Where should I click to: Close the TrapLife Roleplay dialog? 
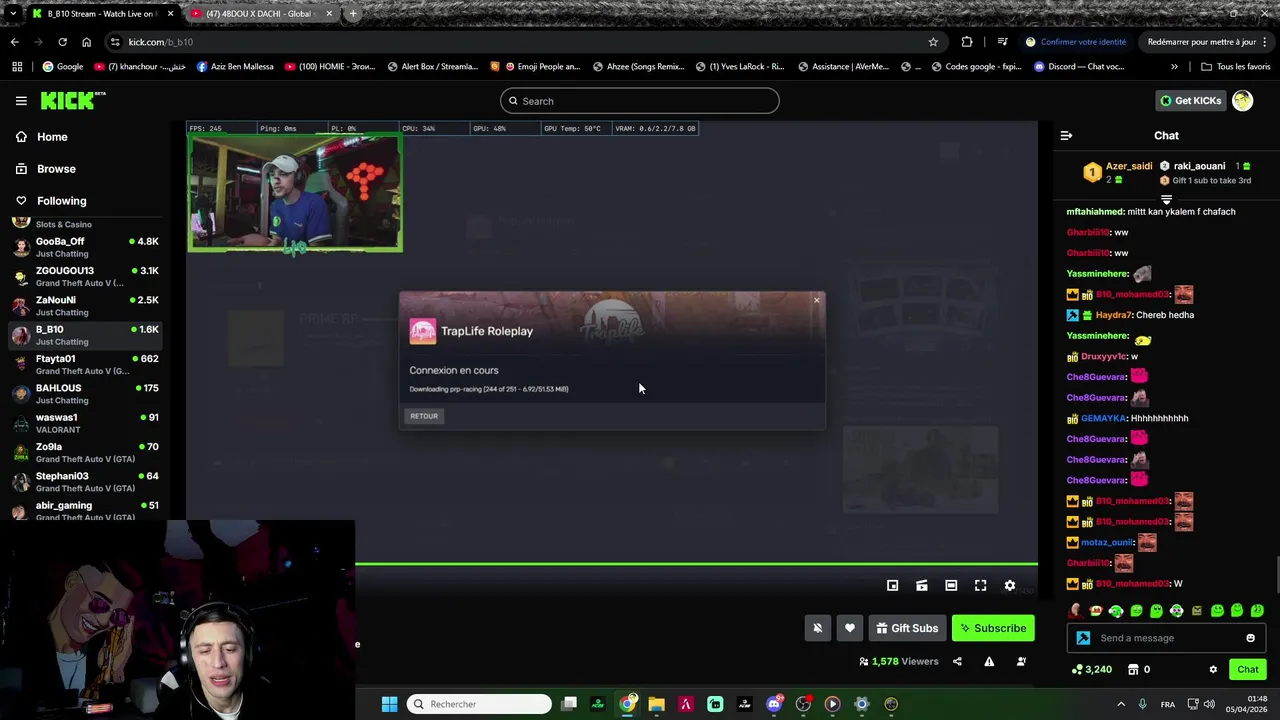(x=816, y=300)
